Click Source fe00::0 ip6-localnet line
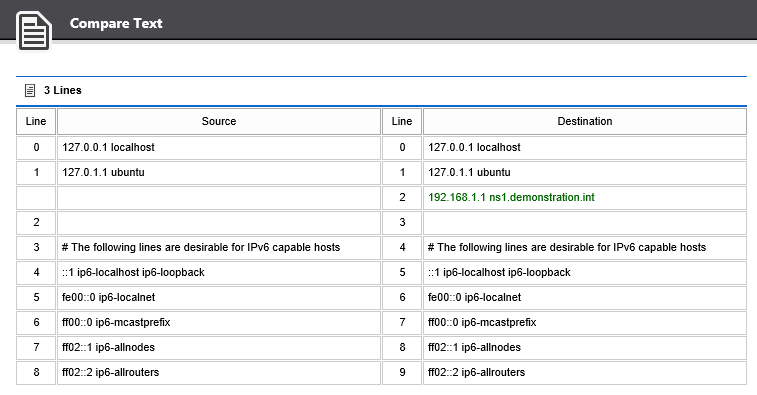Viewport: 757px width, 395px height. pos(219,297)
